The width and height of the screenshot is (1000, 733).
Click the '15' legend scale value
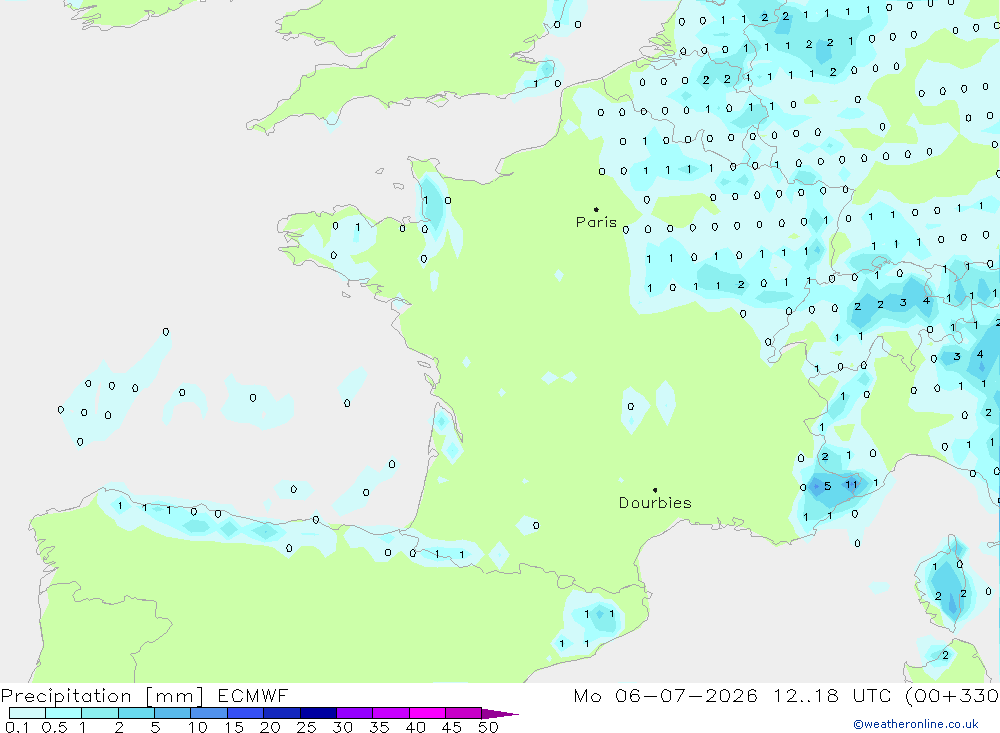pyautogui.click(x=233, y=727)
